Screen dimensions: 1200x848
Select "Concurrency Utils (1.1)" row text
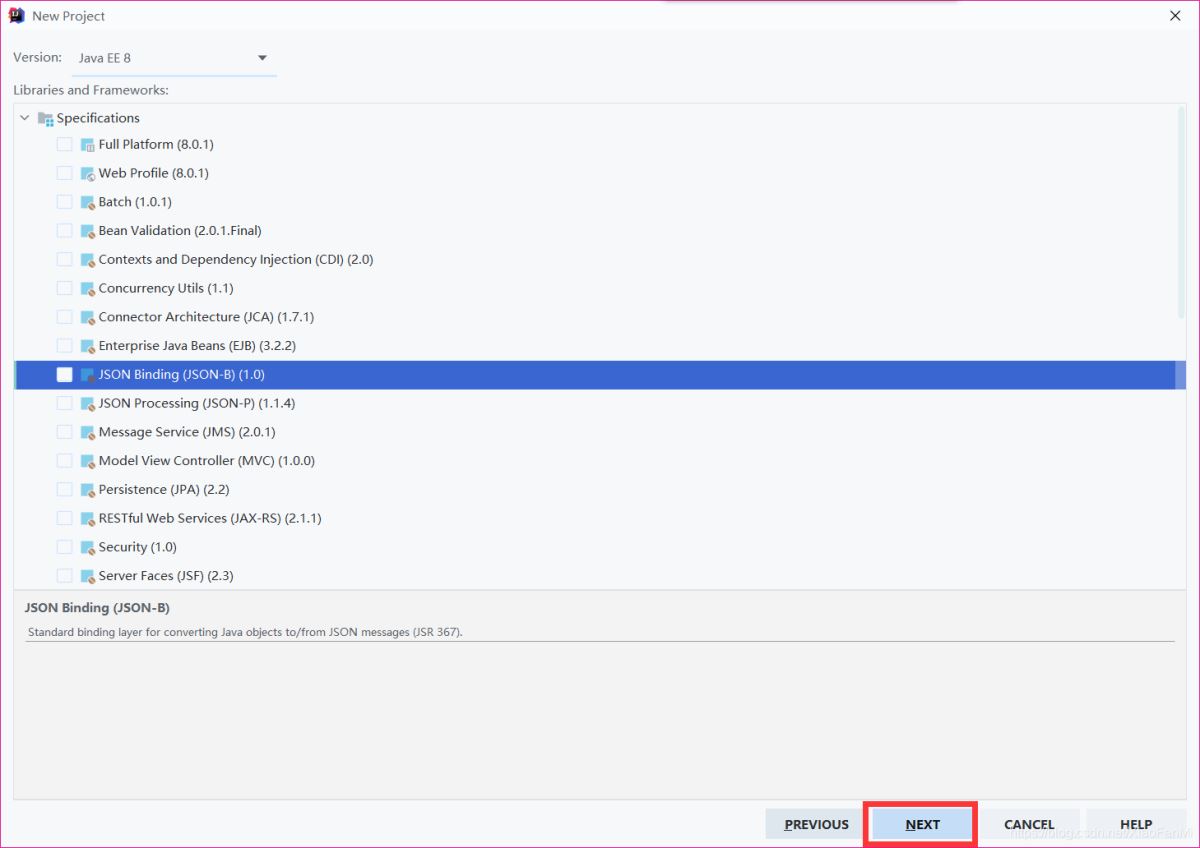click(x=166, y=288)
